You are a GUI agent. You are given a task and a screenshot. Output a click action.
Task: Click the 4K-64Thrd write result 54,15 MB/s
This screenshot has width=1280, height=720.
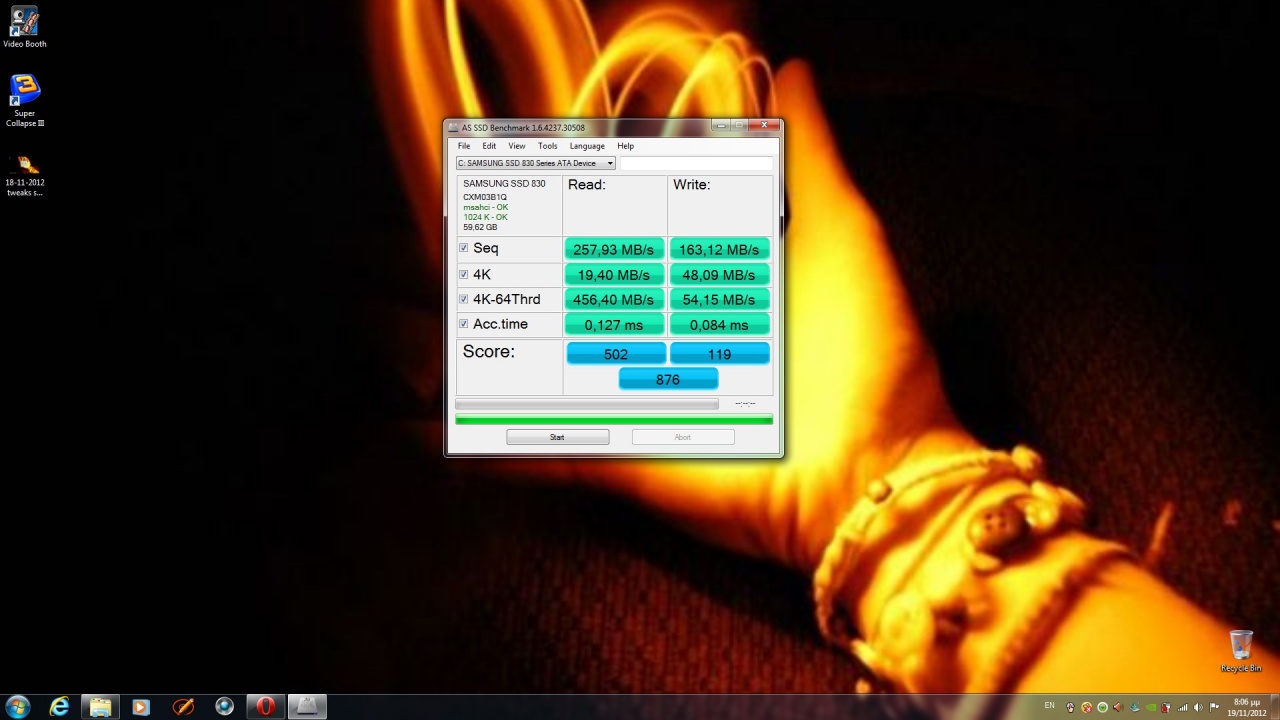719,299
